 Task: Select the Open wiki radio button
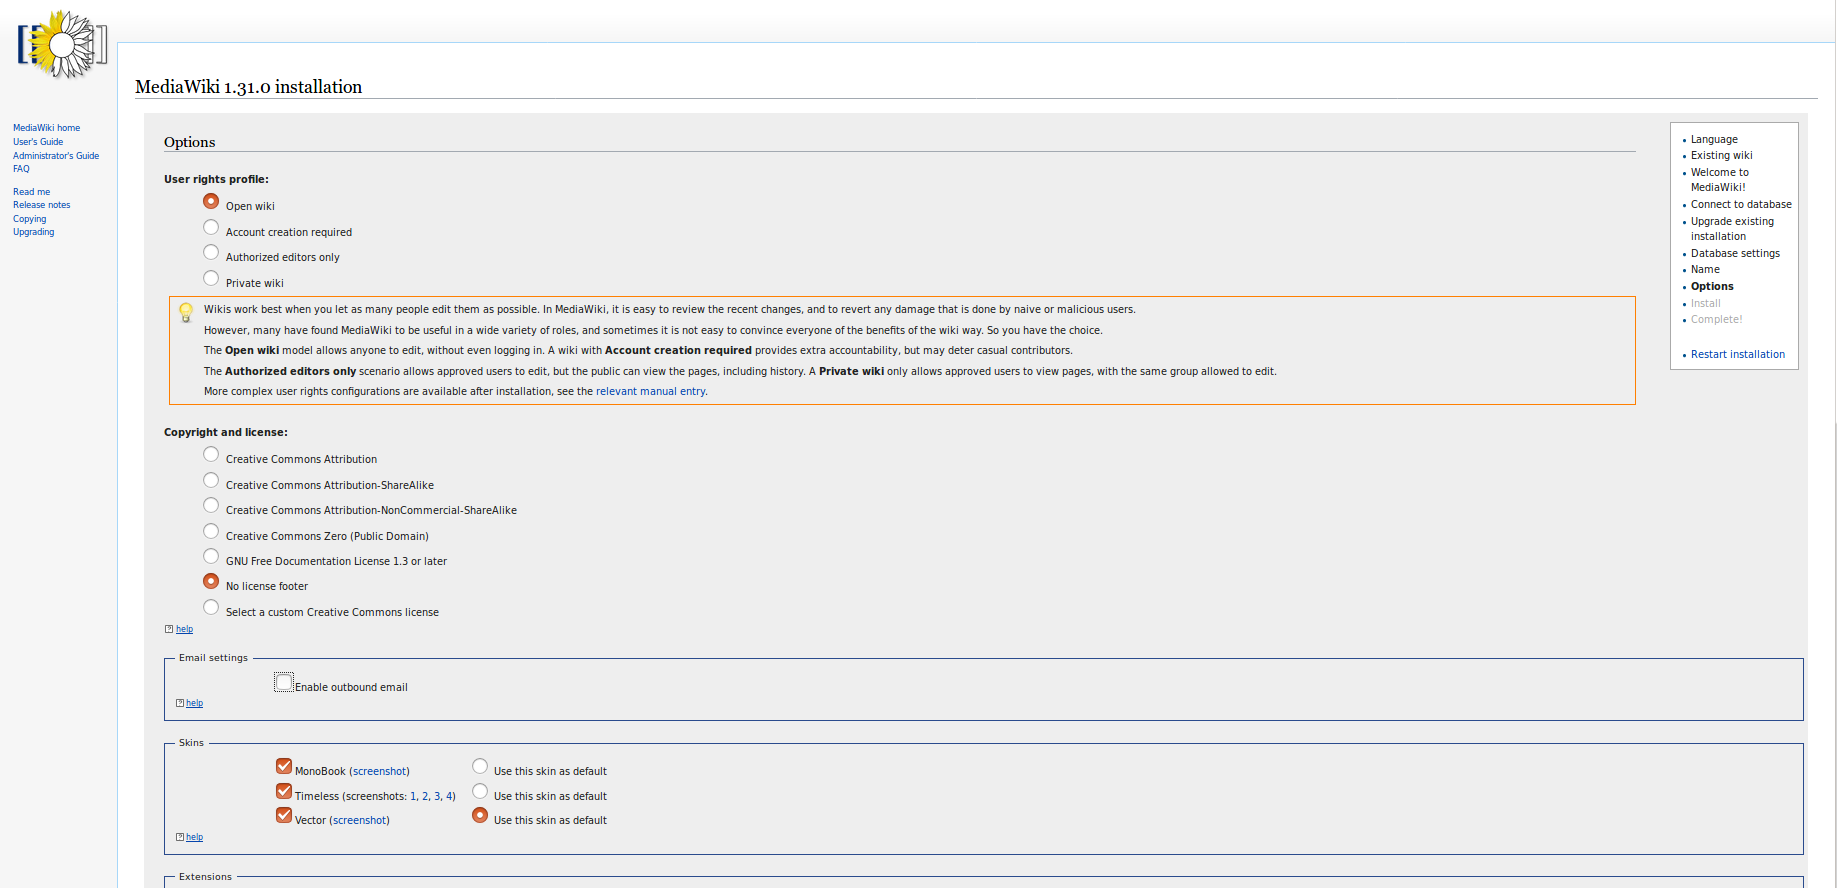(211, 201)
